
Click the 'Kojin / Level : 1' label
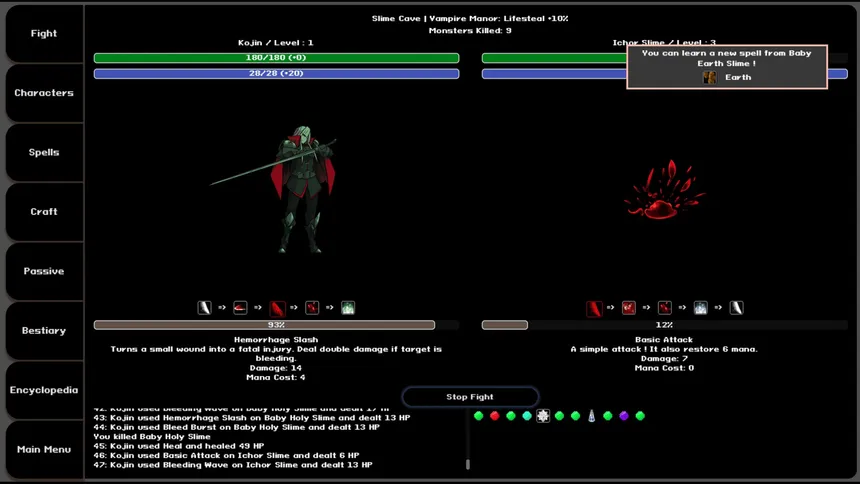276,43
